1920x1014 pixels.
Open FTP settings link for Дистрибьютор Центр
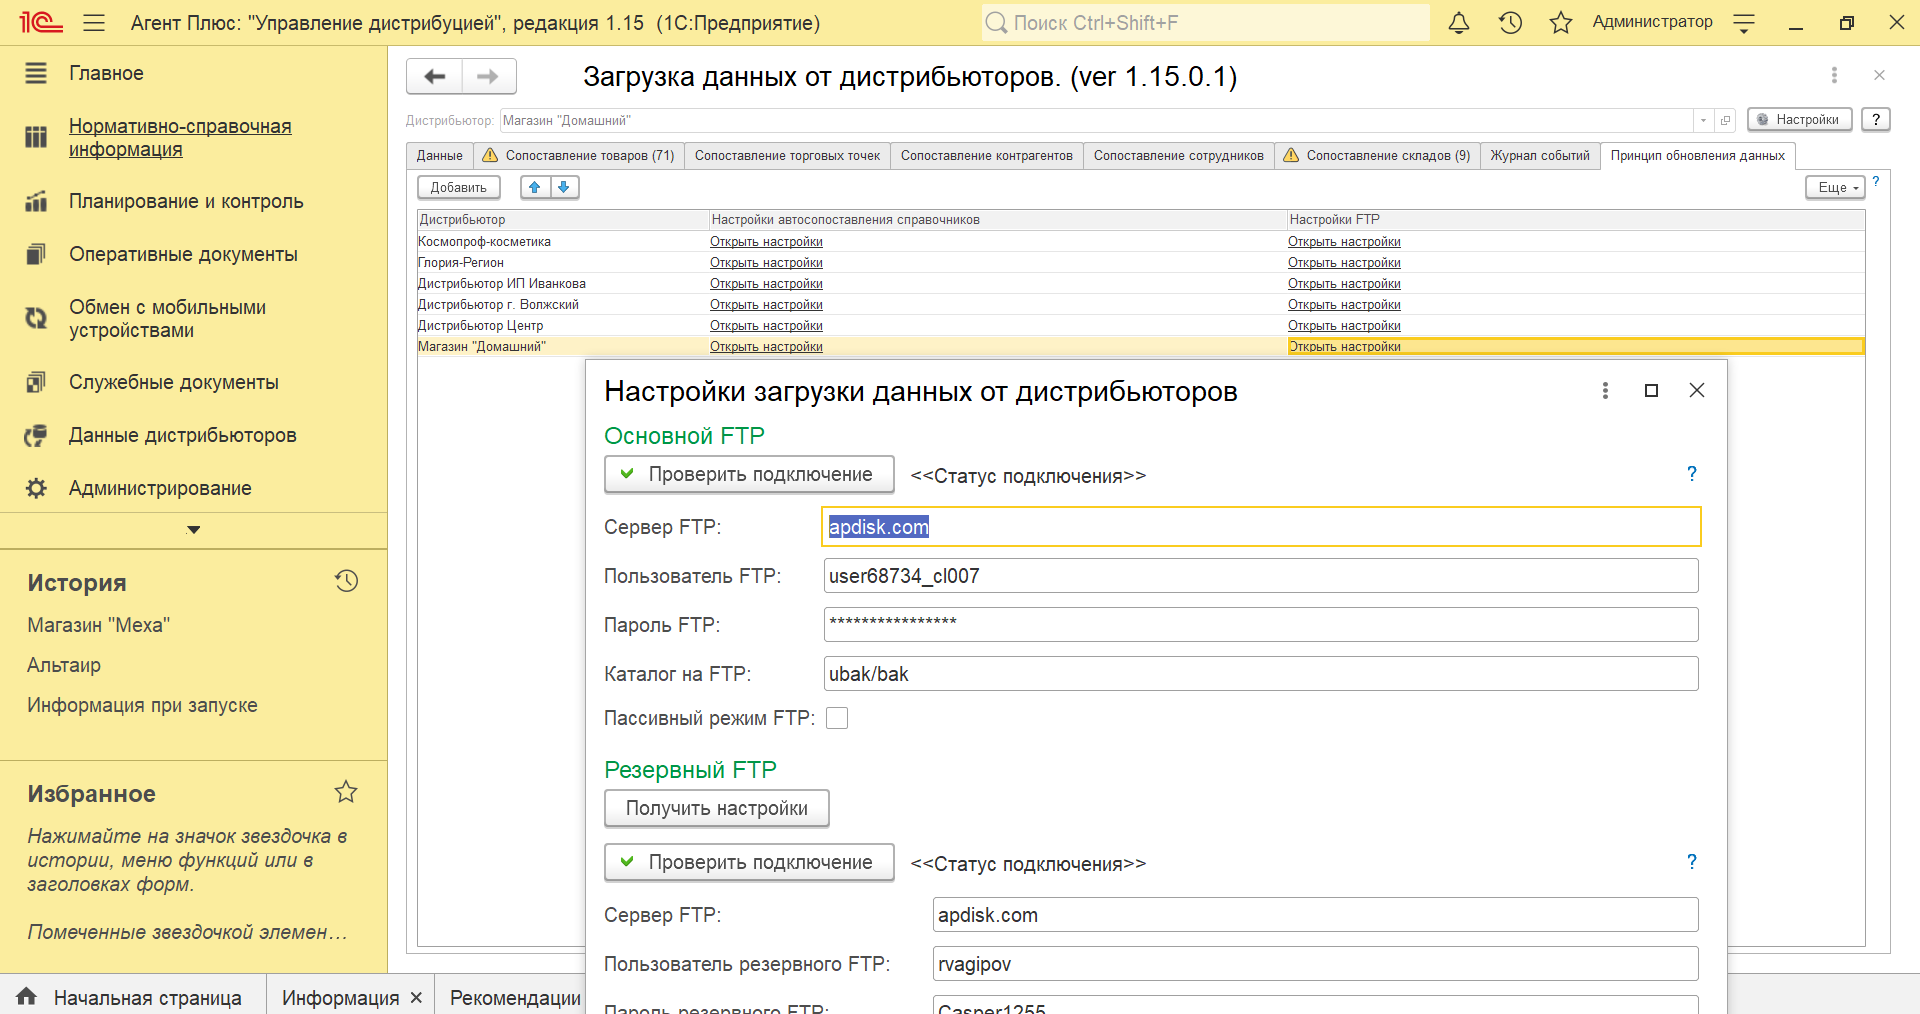click(x=1344, y=325)
